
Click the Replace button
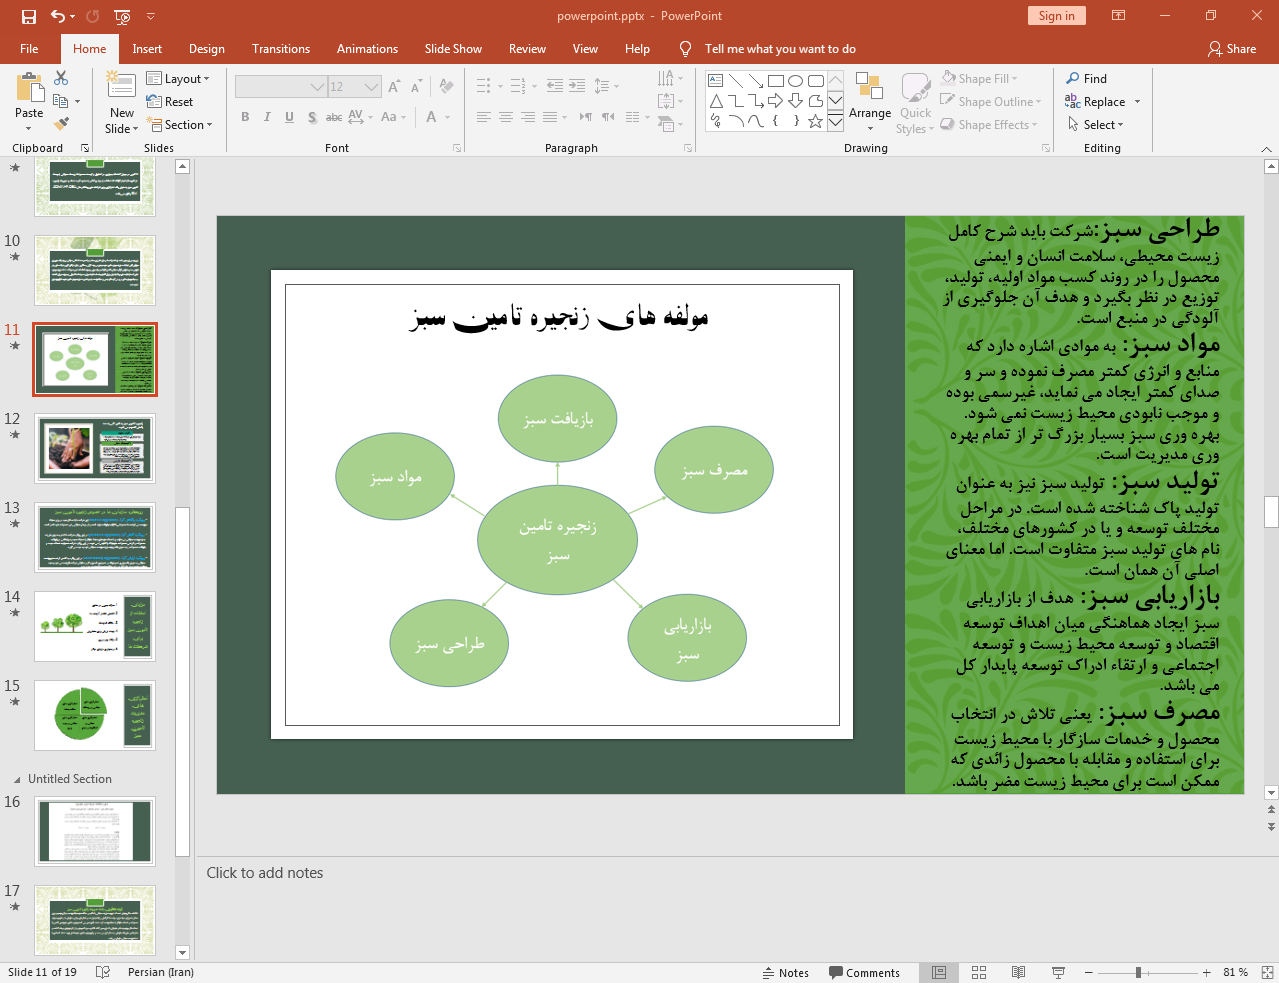(1102, 102)
